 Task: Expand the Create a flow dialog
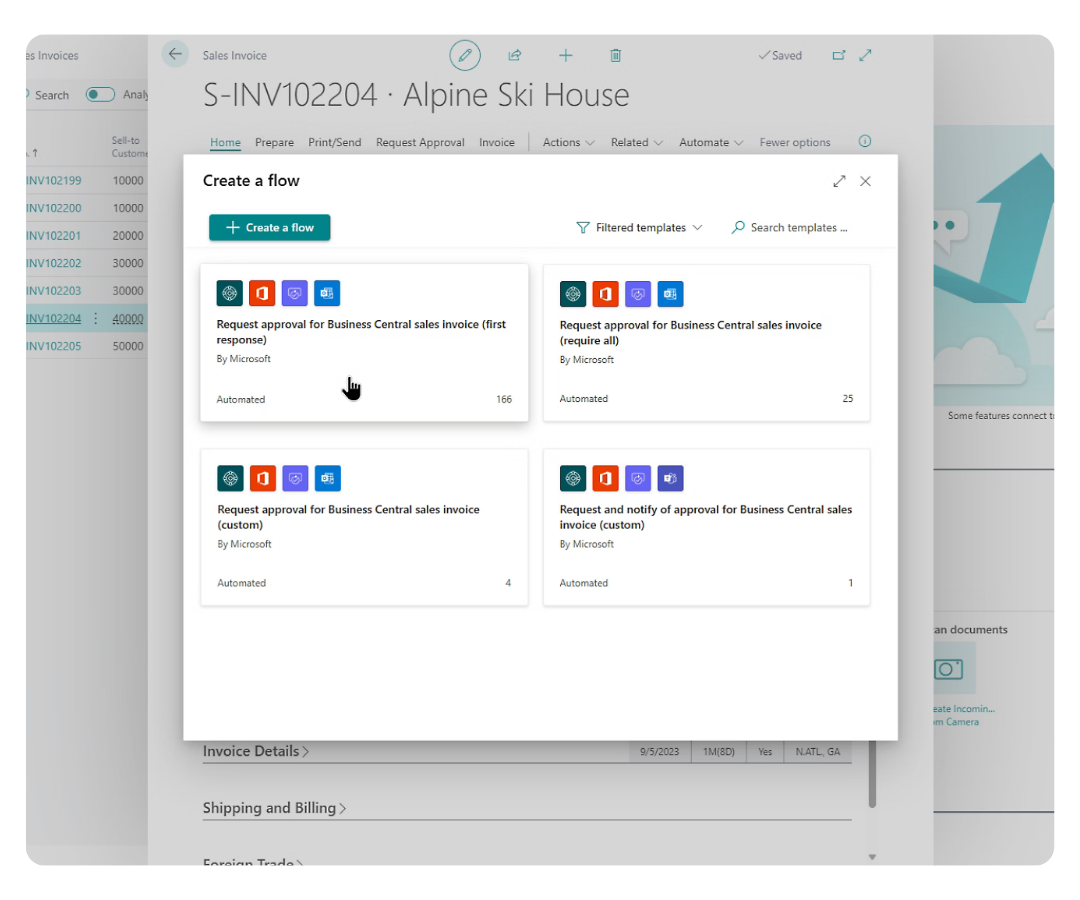(839, 181)
